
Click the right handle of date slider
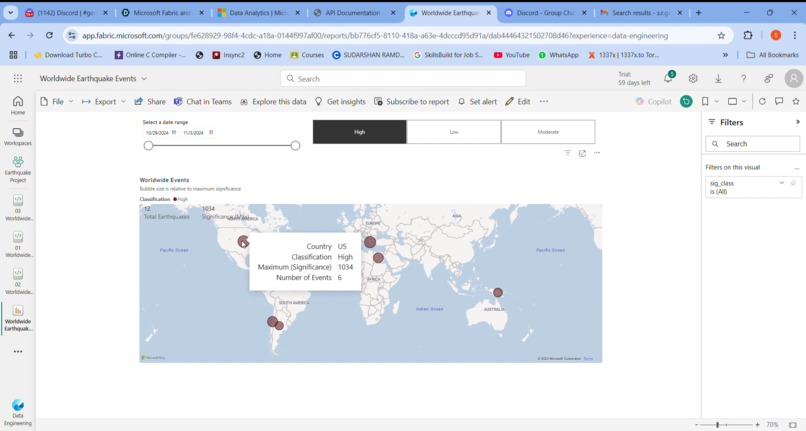[295, 146]
